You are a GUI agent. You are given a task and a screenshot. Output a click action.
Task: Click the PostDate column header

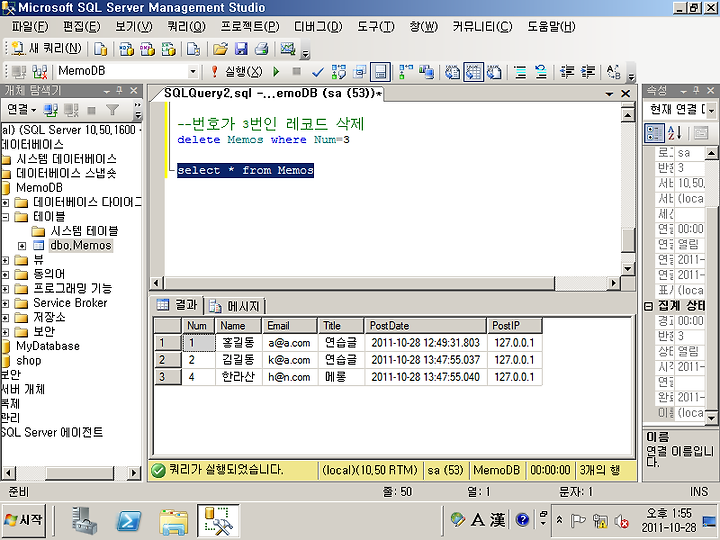coord(425,326)
